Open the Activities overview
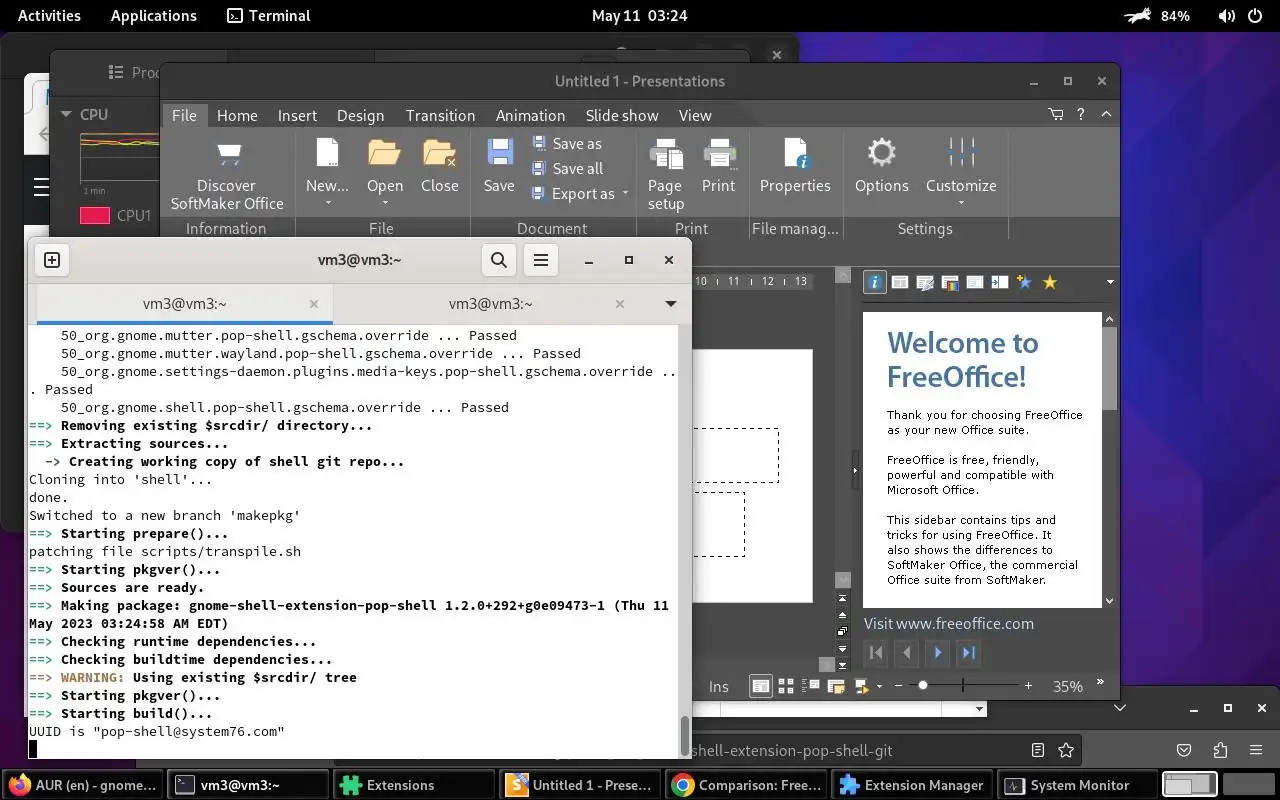This screenshot has width=1280, height=800. click(x=50, y=15)
